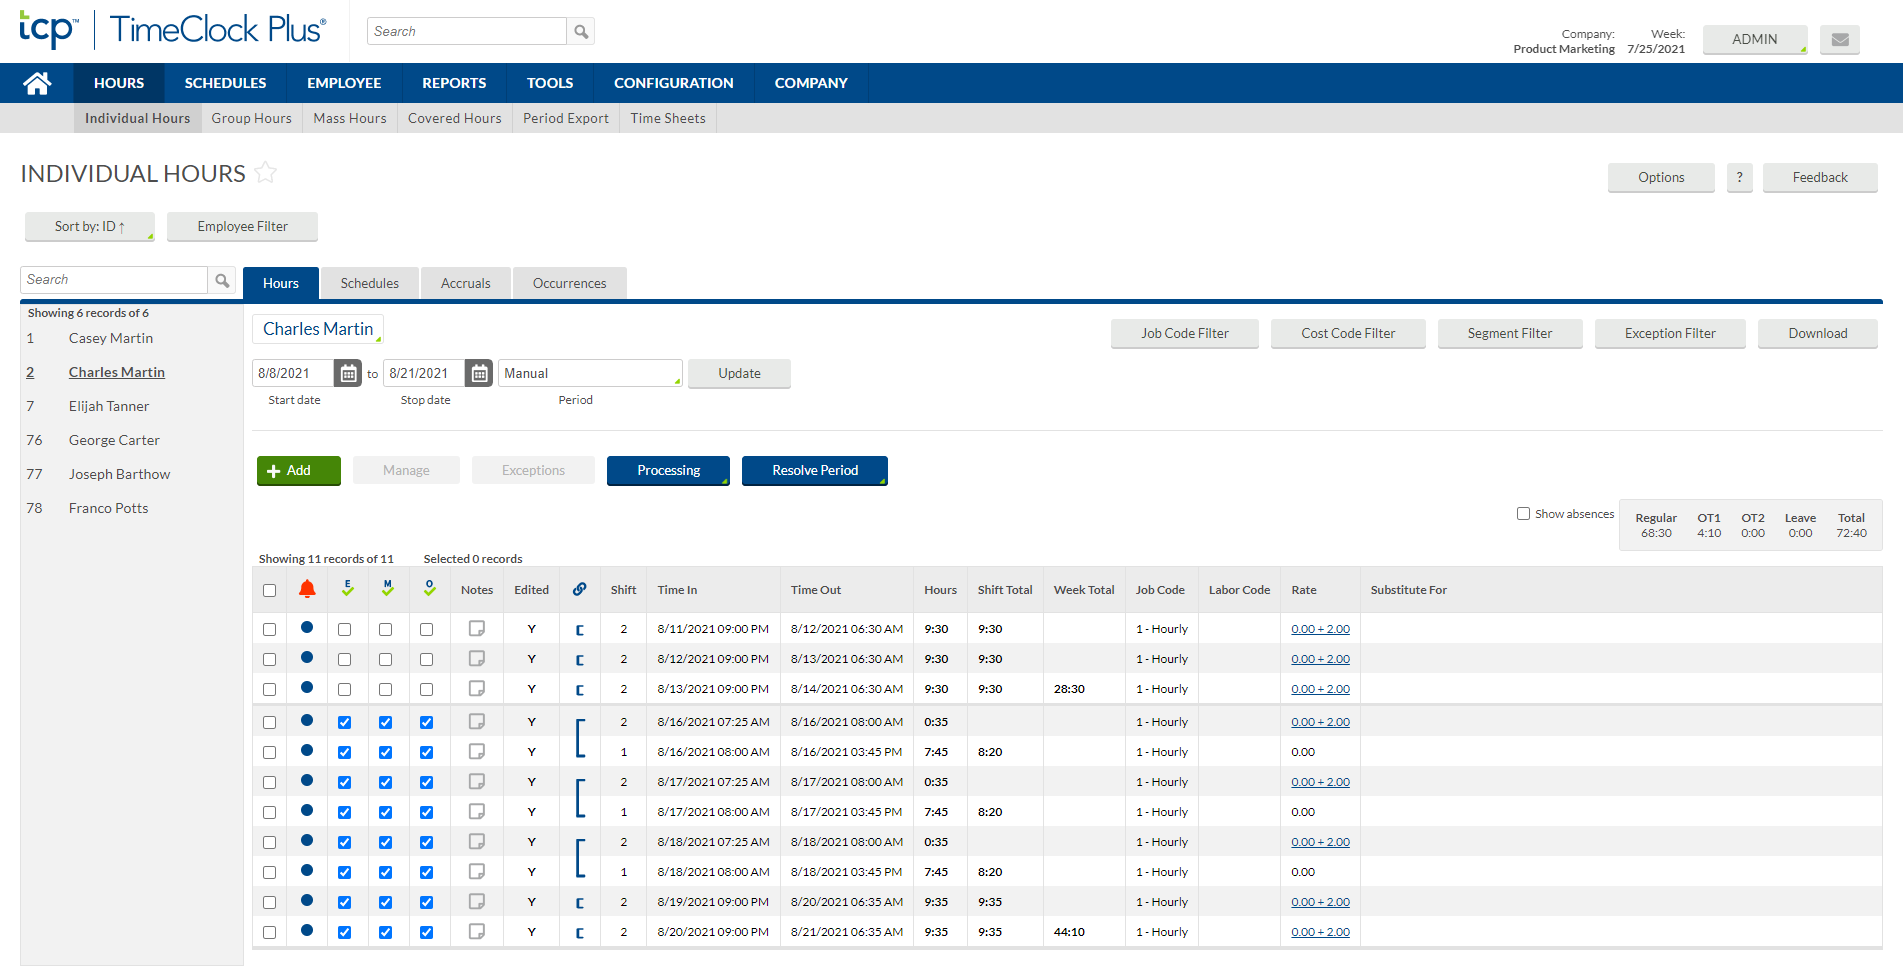Enable the Show absences checkbox
The width and height of the screenshot is (1903, 969).
[x=1523, y=514]
